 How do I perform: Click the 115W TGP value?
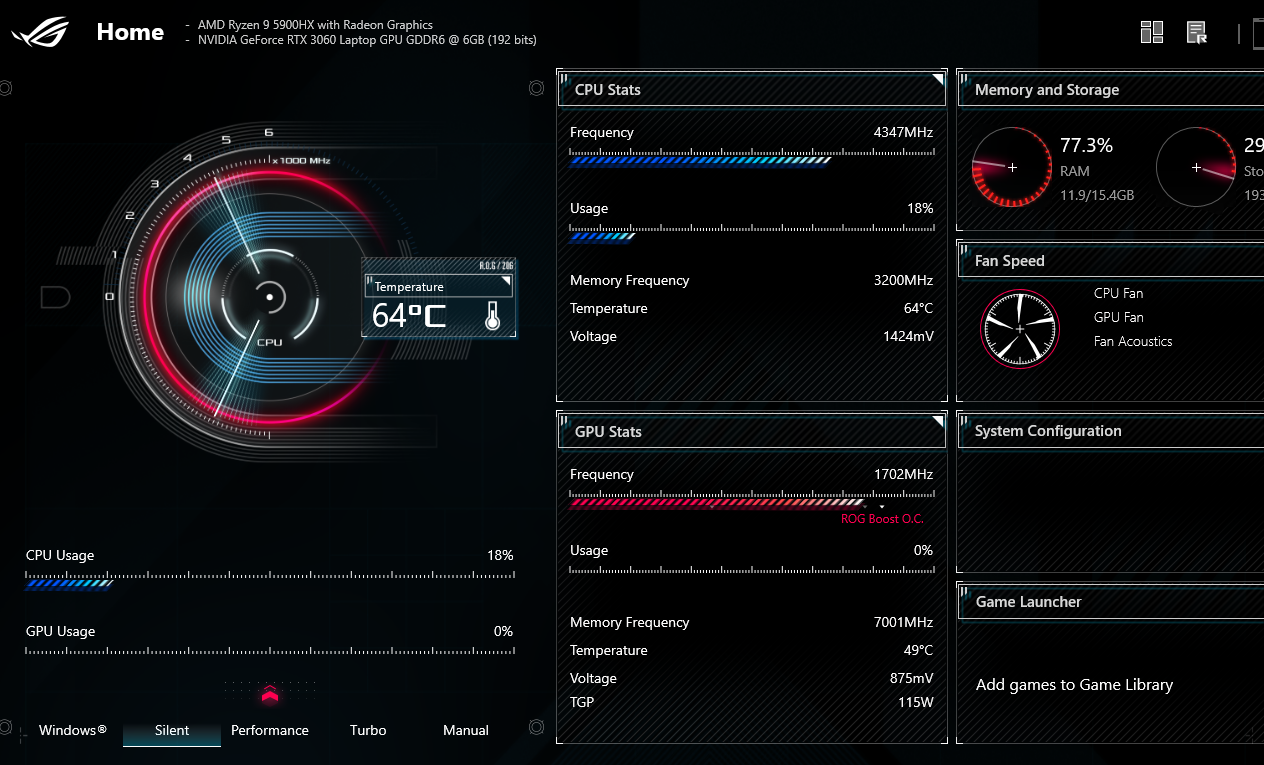tap(915, 702)
